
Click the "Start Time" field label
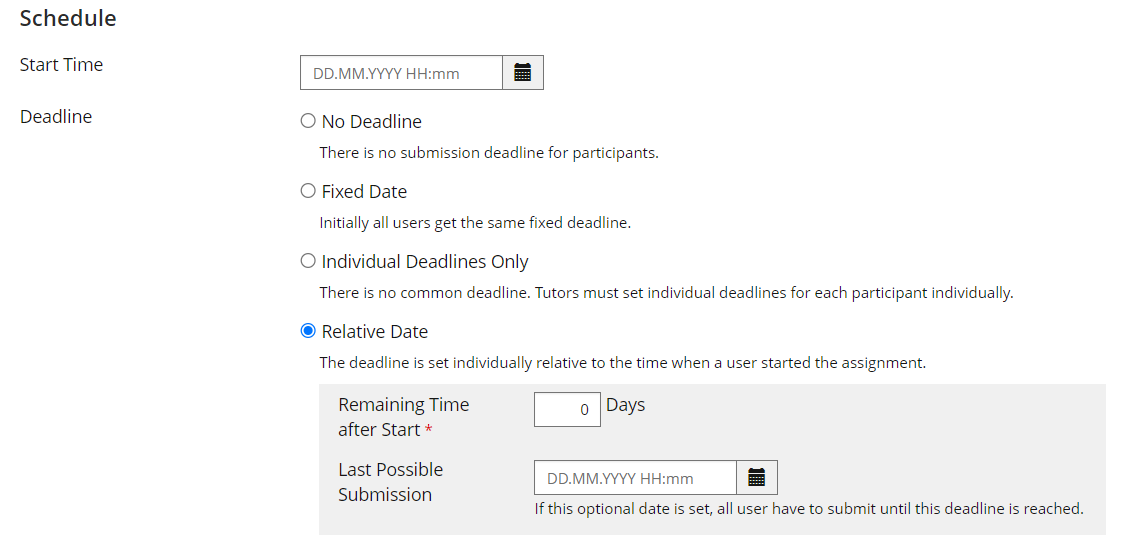pos(61,65)
